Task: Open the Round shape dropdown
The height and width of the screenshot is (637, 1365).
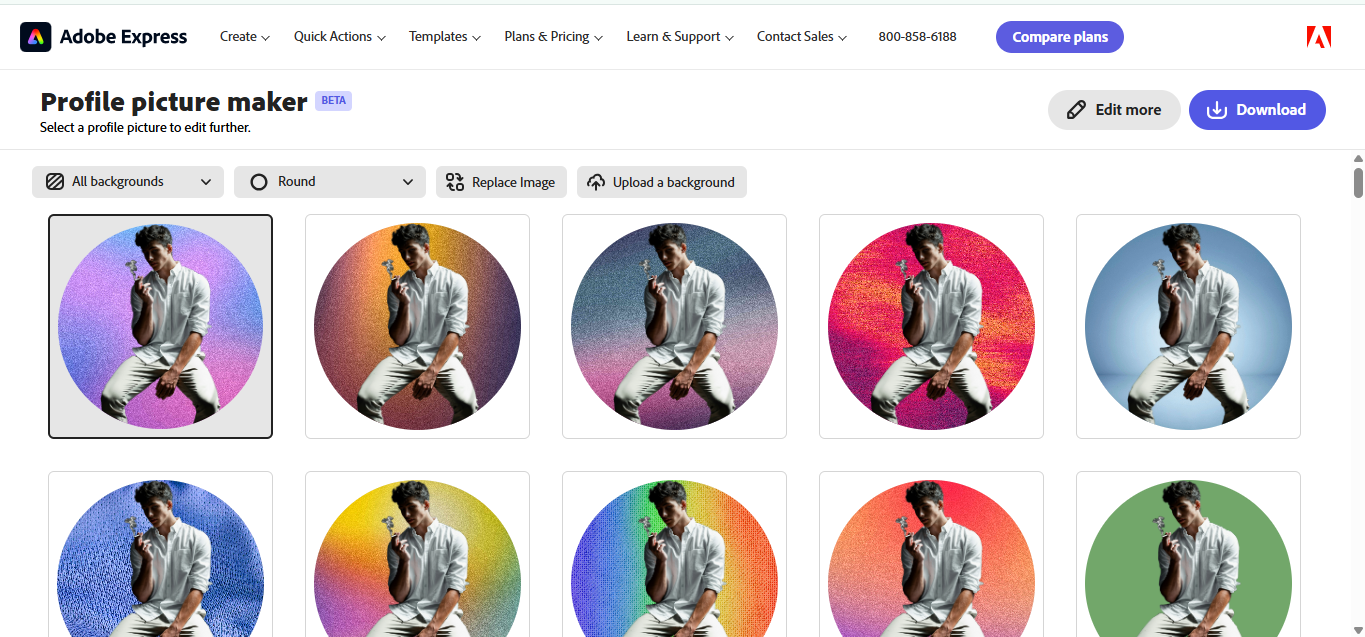Action: click(330, 181)
